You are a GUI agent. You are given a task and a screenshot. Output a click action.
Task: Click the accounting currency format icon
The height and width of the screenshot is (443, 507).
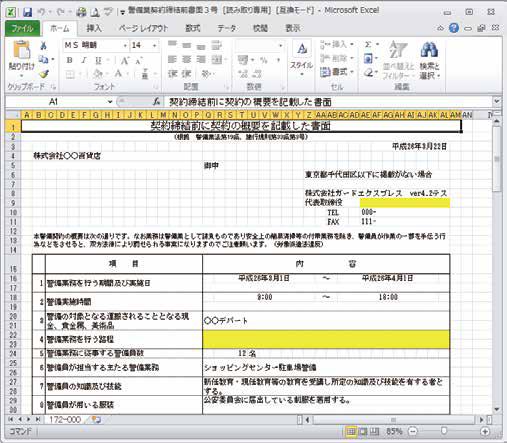[x=243, y=60]
